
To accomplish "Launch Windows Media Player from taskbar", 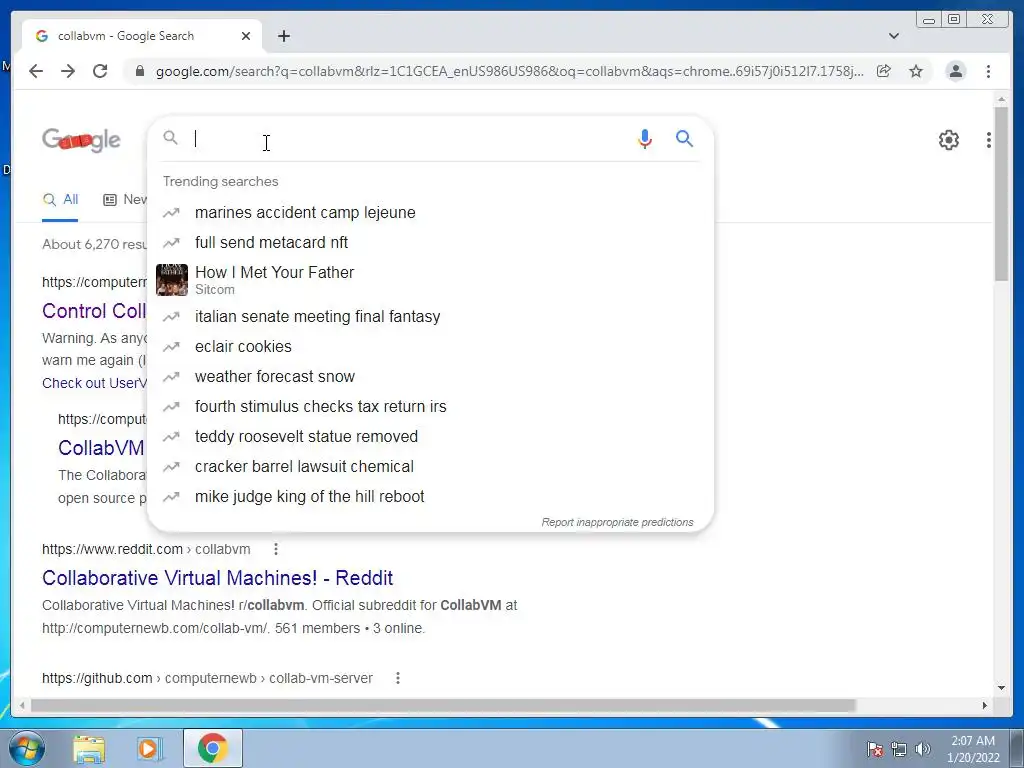I will tap(150, 749).
